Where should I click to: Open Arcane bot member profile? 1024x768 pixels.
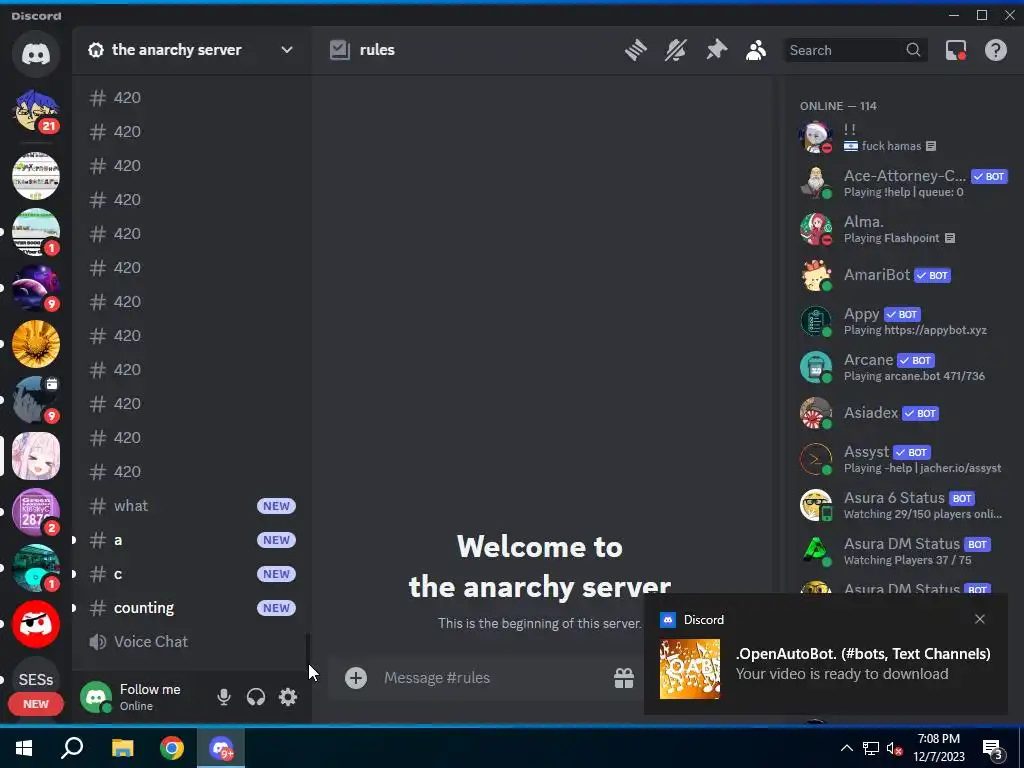[904, 367]
